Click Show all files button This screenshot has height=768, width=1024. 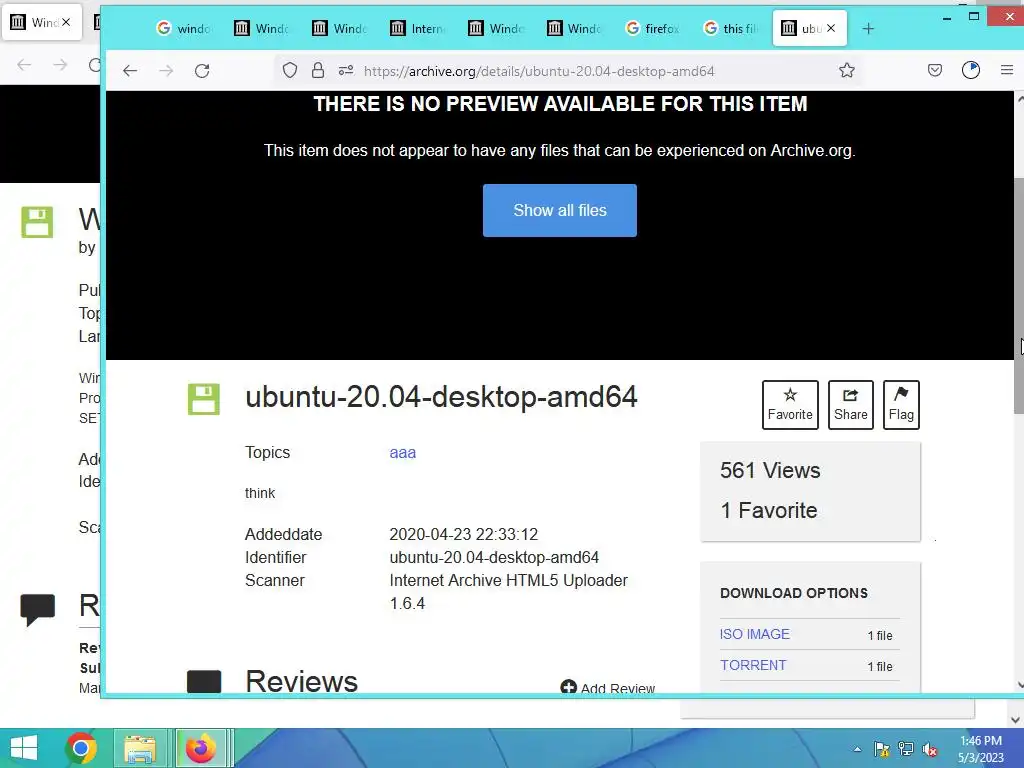(x=560, y=210)
